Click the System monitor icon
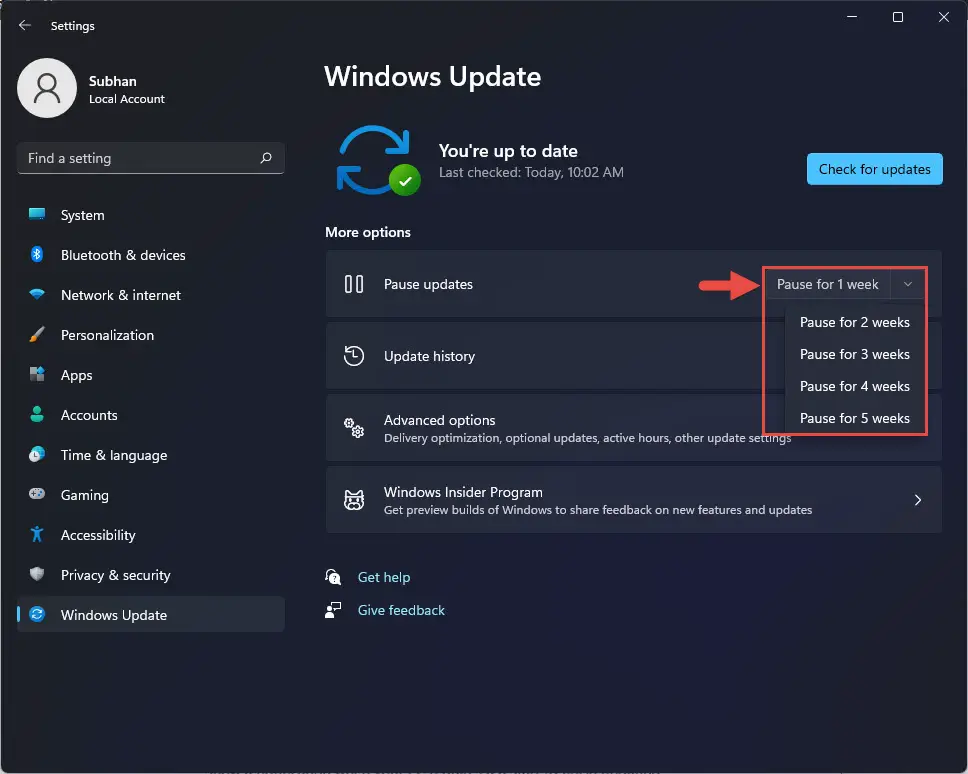The width and height of the screenshot is (968, 774). click(37, 214)
